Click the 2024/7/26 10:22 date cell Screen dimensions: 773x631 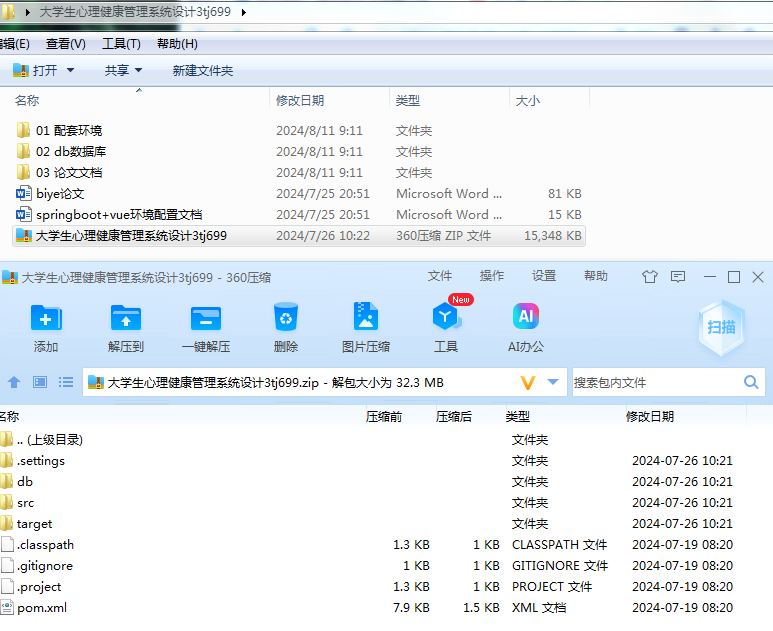(323, 236)
